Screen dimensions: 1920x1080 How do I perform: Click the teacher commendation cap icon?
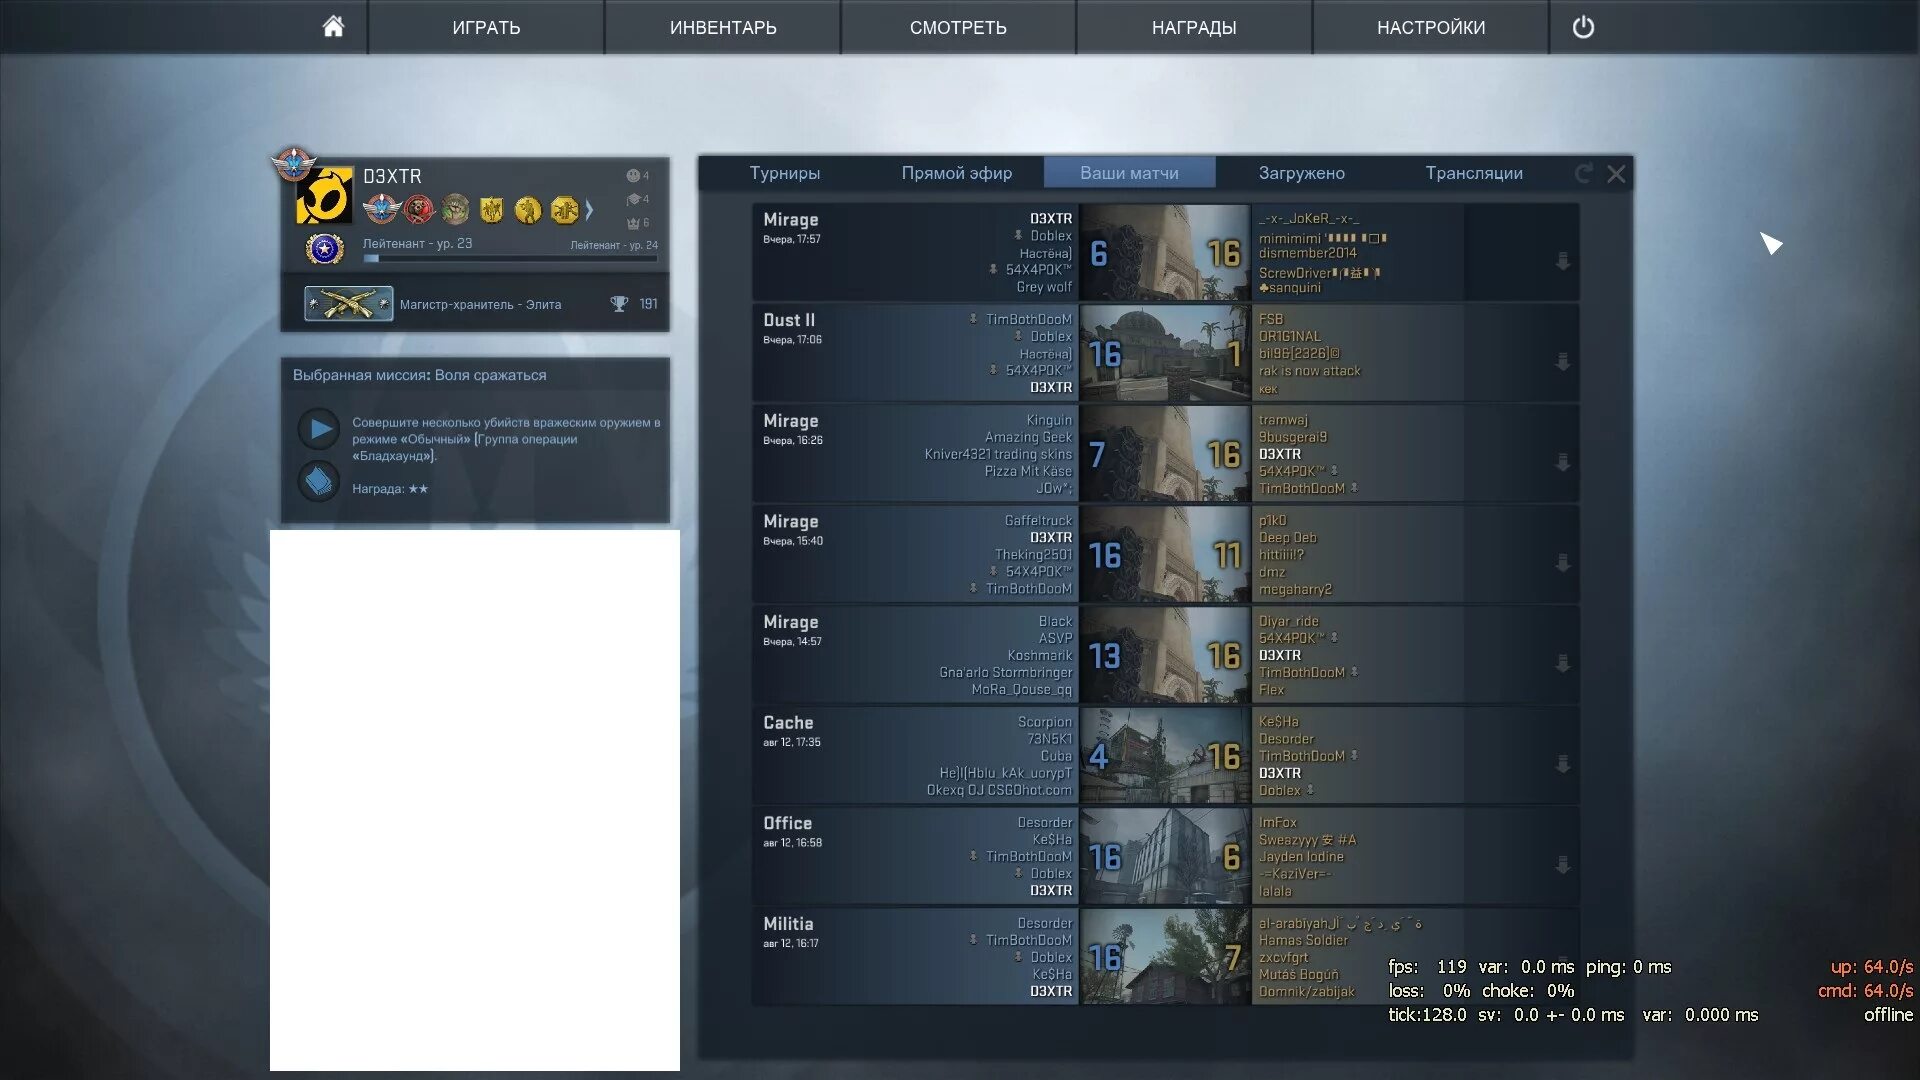coord(633,199)
